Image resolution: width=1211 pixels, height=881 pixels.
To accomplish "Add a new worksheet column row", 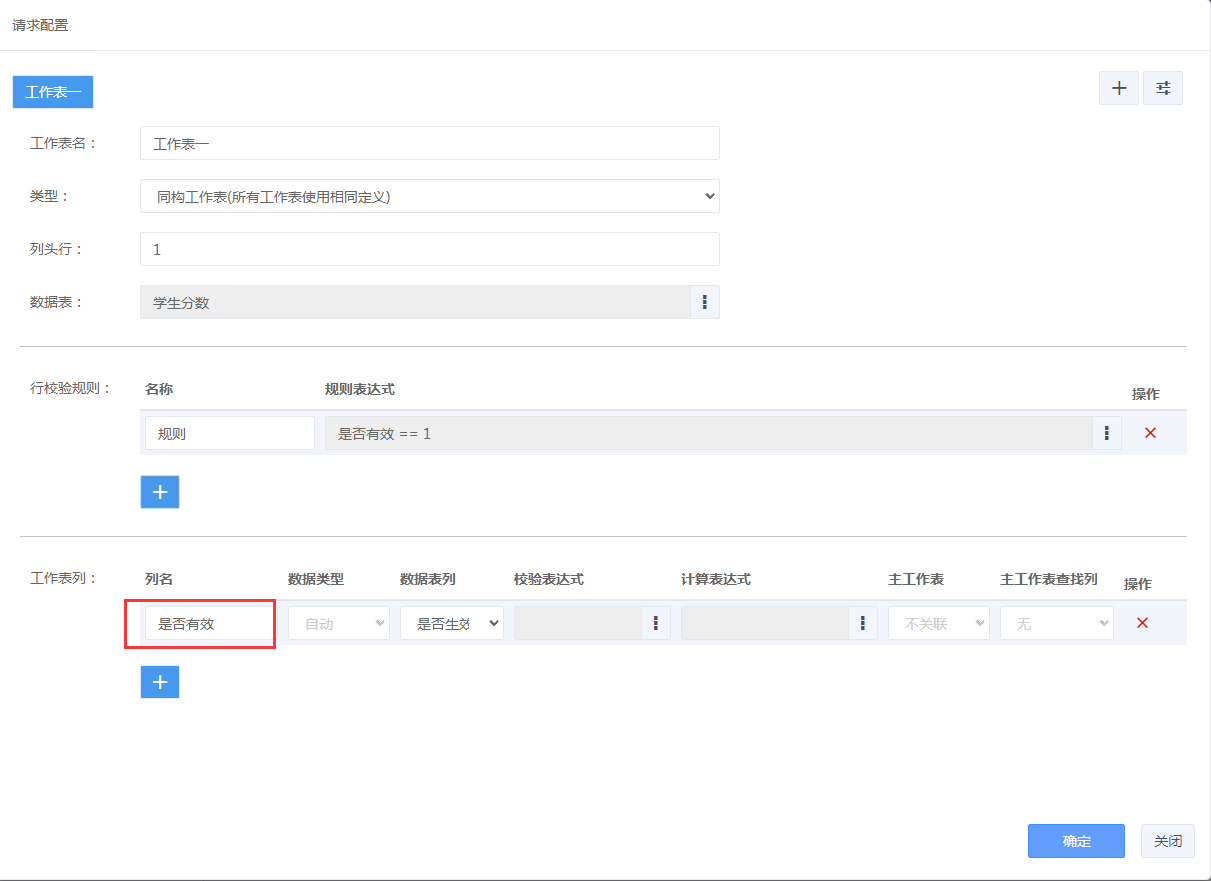I will [x=160, y=682].
